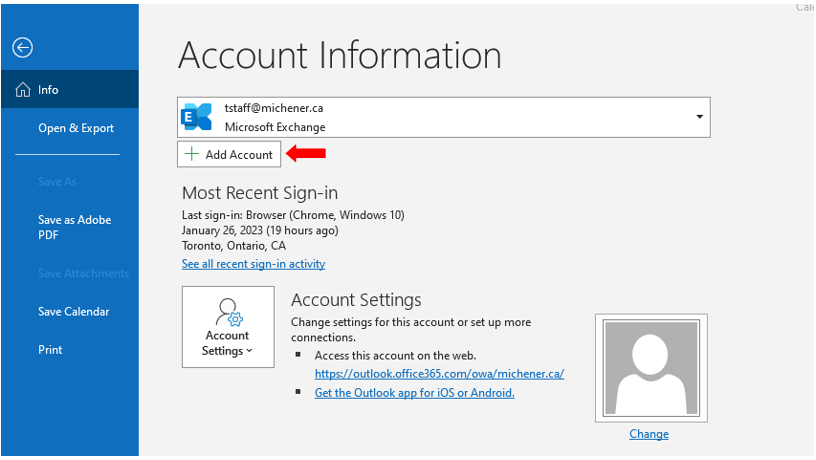The width and height of the screenshot is (816, 460).
Task: Click the tstaff@michener.ca account text
Action: coord(274,108)
